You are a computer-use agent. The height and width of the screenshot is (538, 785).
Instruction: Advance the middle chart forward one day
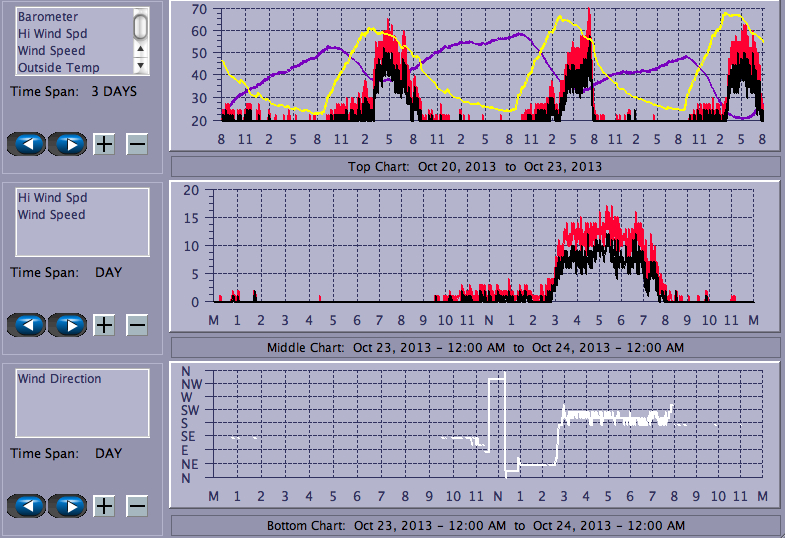(67, 325)
